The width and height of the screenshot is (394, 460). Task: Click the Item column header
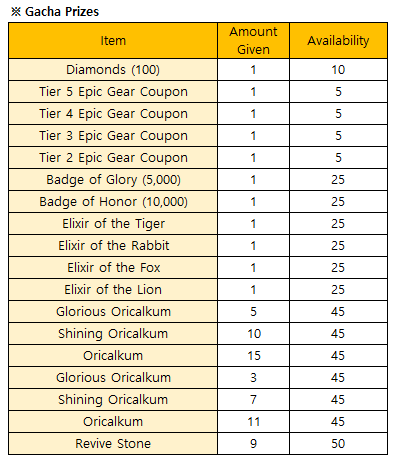(x=113, y=41)
